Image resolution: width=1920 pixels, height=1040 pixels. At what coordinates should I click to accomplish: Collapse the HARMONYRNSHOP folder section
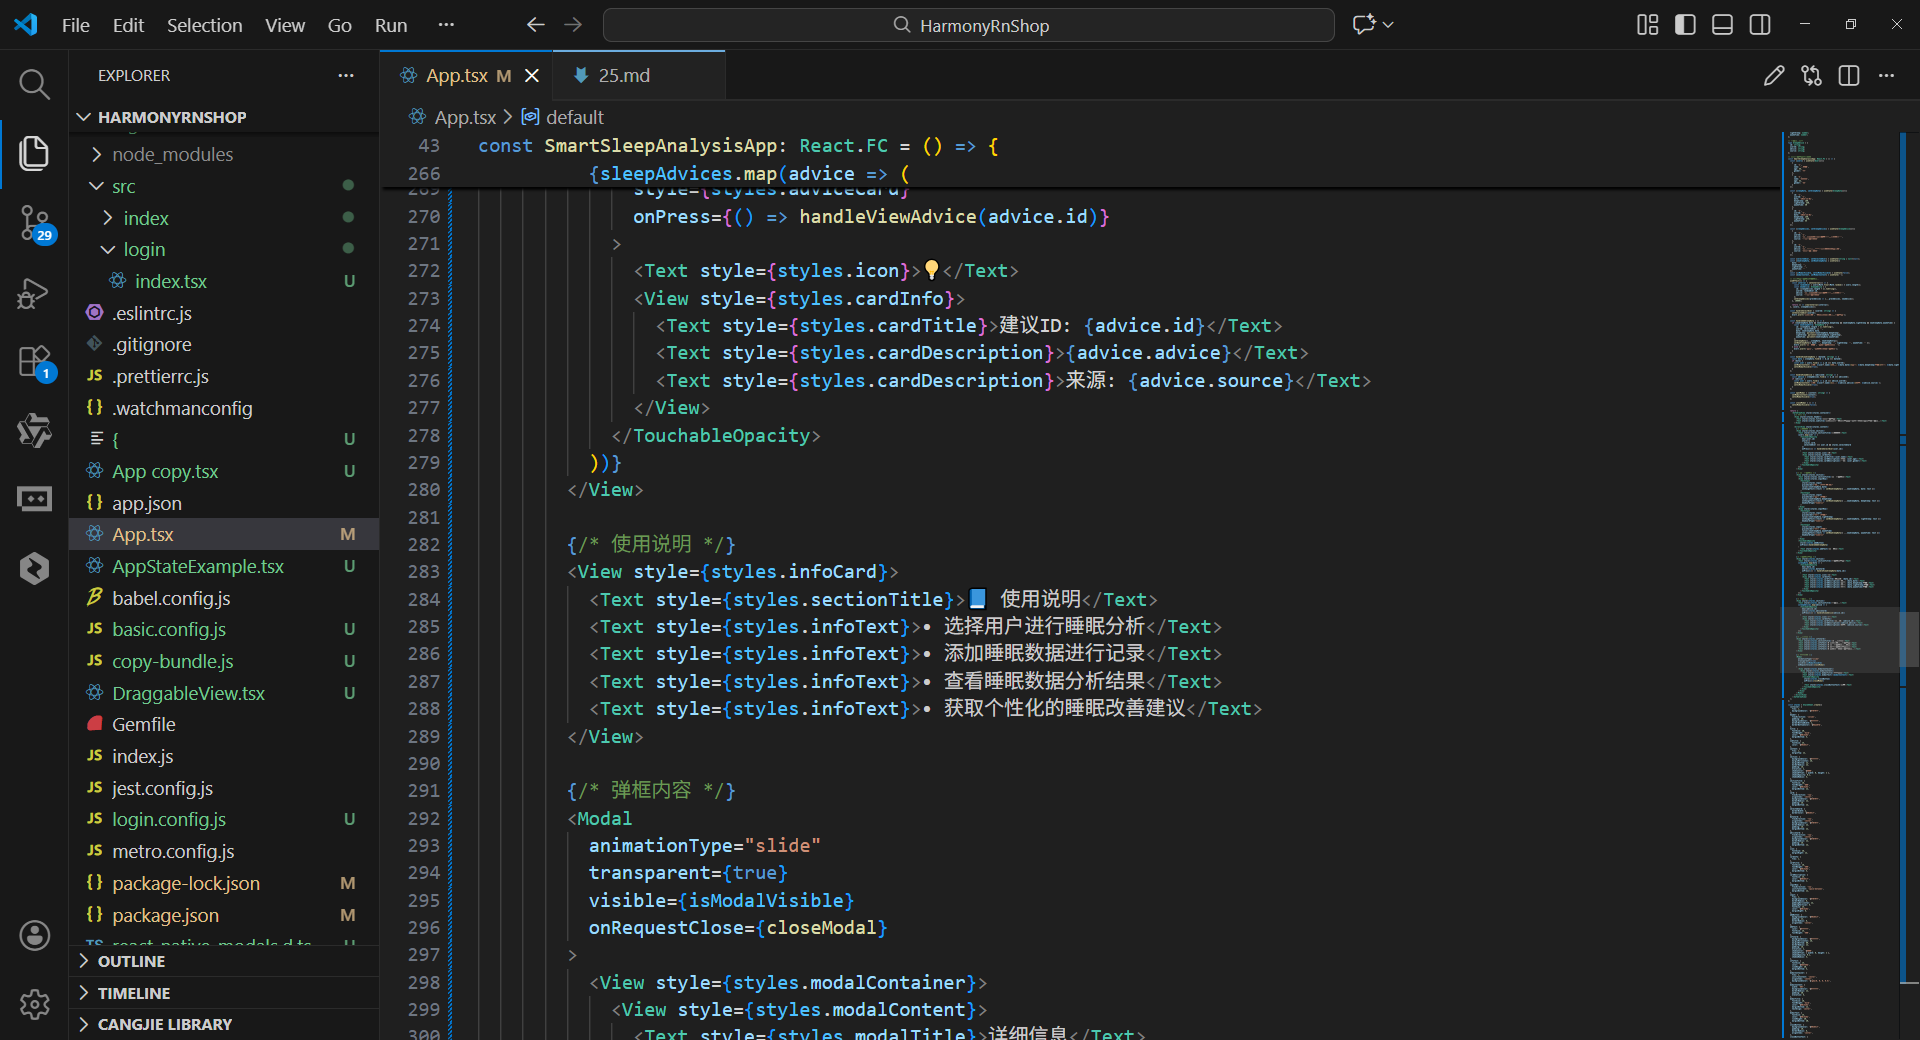click(x=224, y=117)
